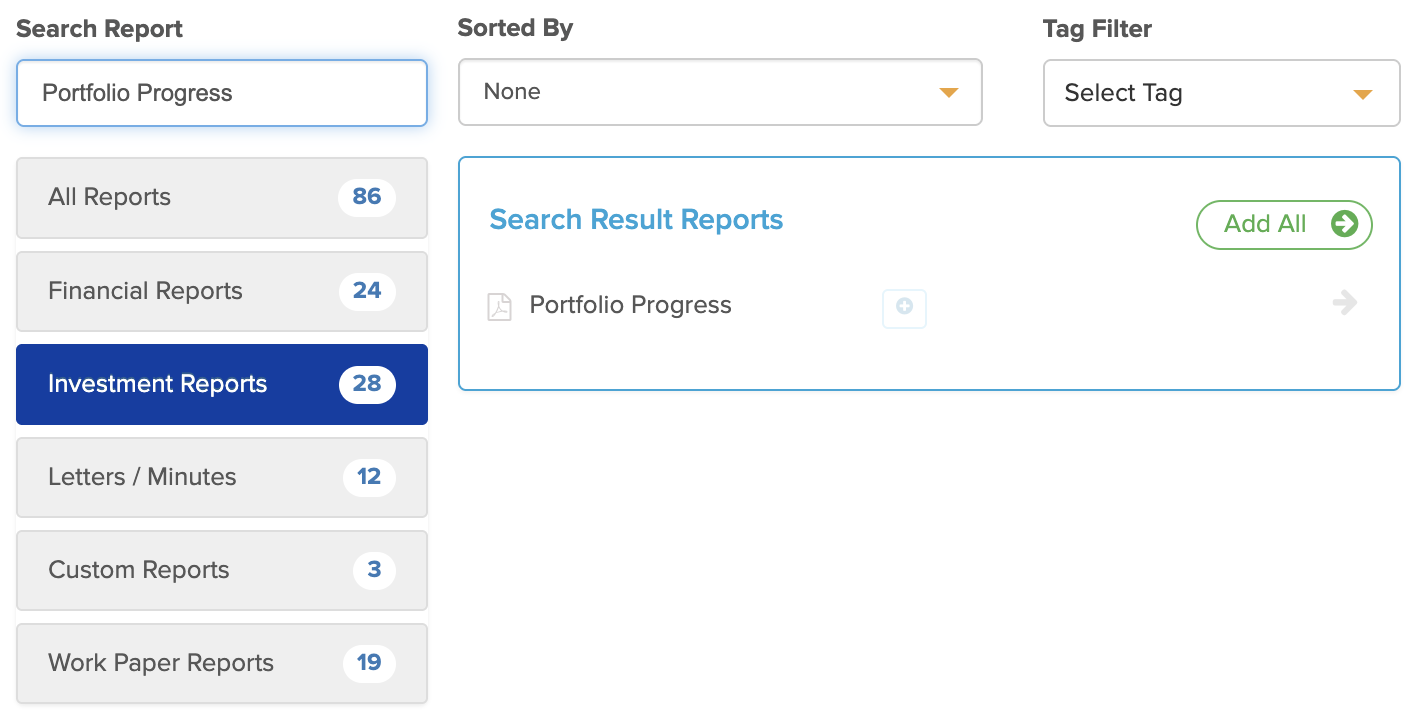
Task: Click the plus icon next to Portfolio Progress
Action: (904, 308)
